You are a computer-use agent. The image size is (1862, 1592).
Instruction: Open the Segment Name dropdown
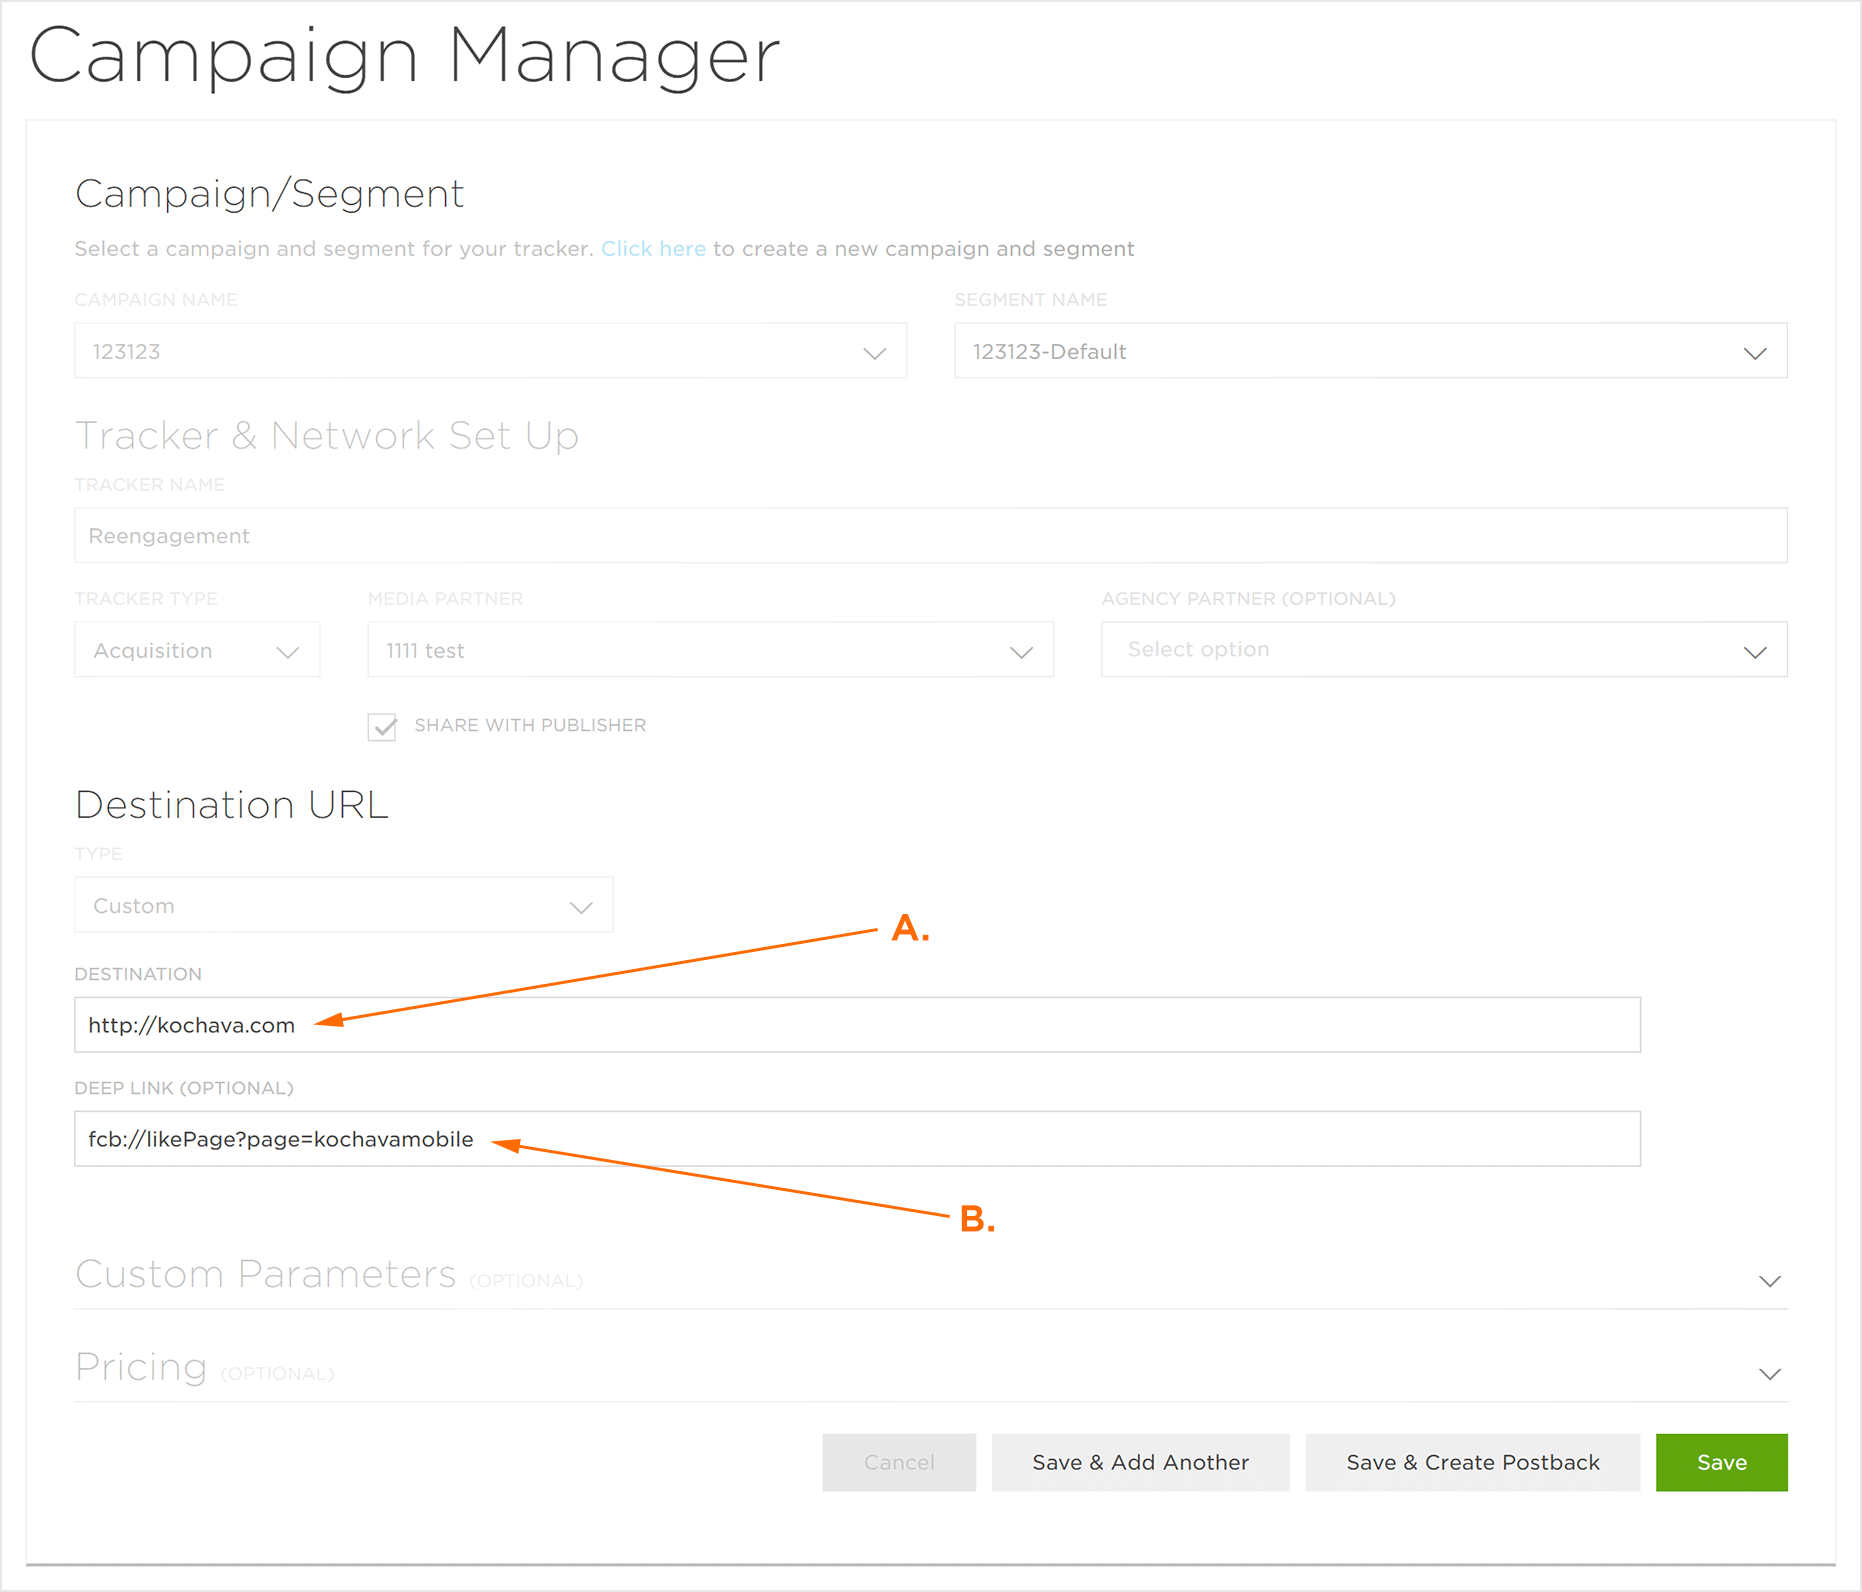tap(1370, 351)
